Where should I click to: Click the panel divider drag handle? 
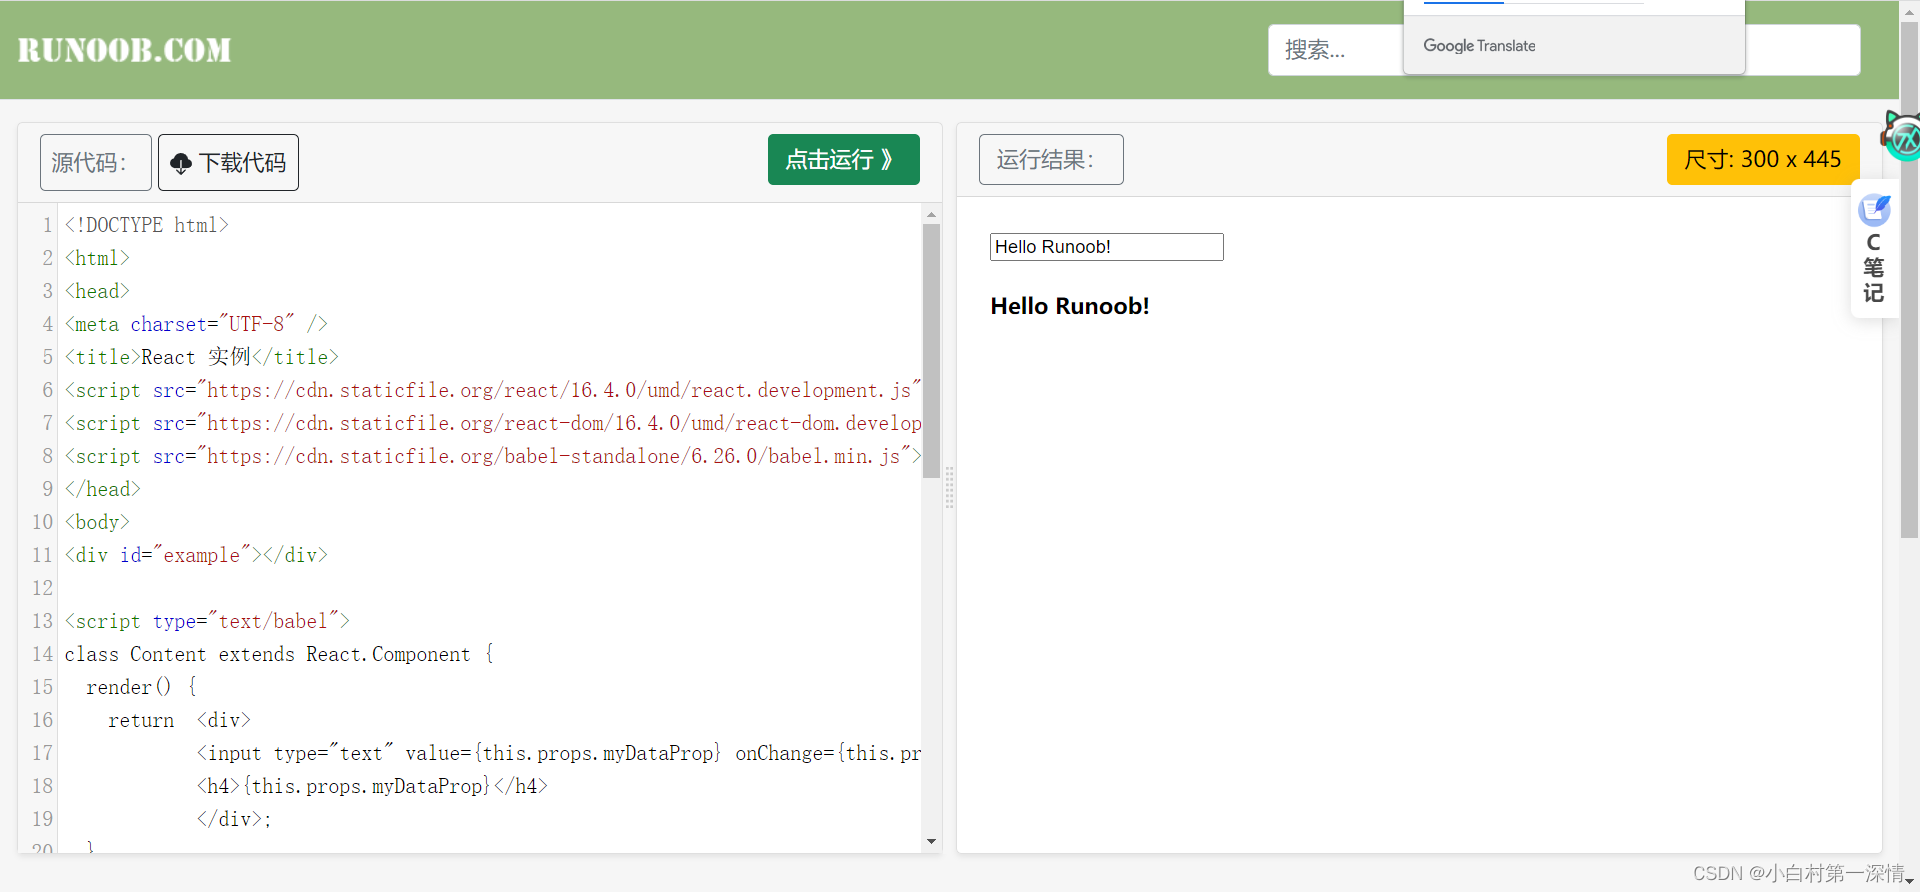click(949, 488)
